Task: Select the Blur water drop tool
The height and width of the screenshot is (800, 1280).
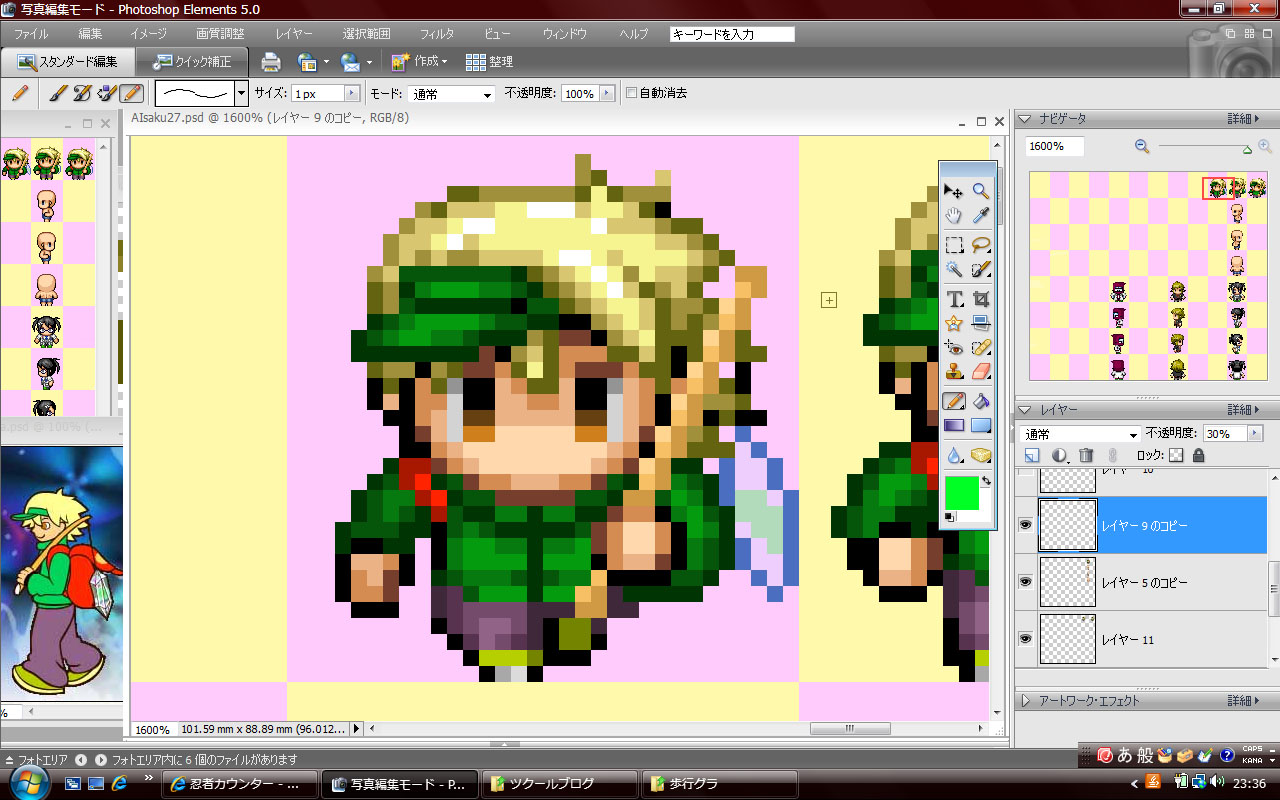Action: (954, 455)
